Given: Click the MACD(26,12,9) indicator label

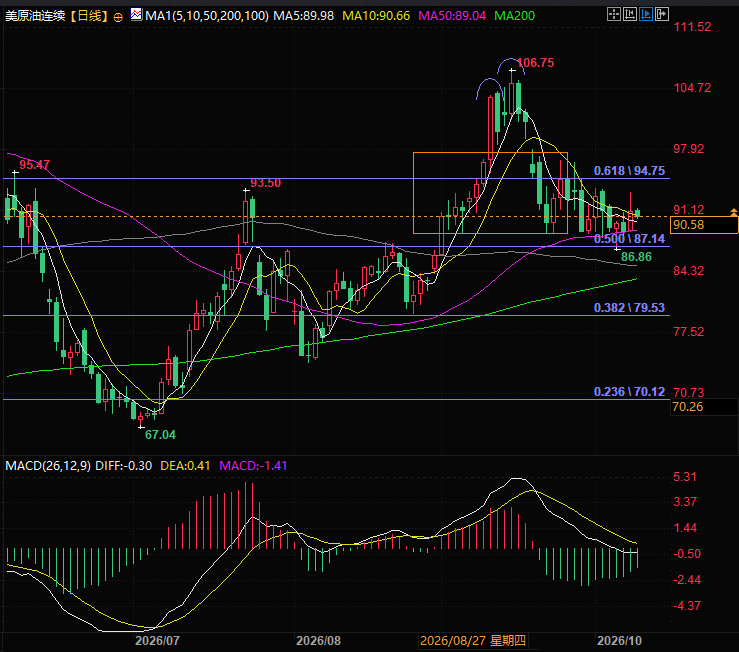Looking at the screenshot, I should point(48,466).
